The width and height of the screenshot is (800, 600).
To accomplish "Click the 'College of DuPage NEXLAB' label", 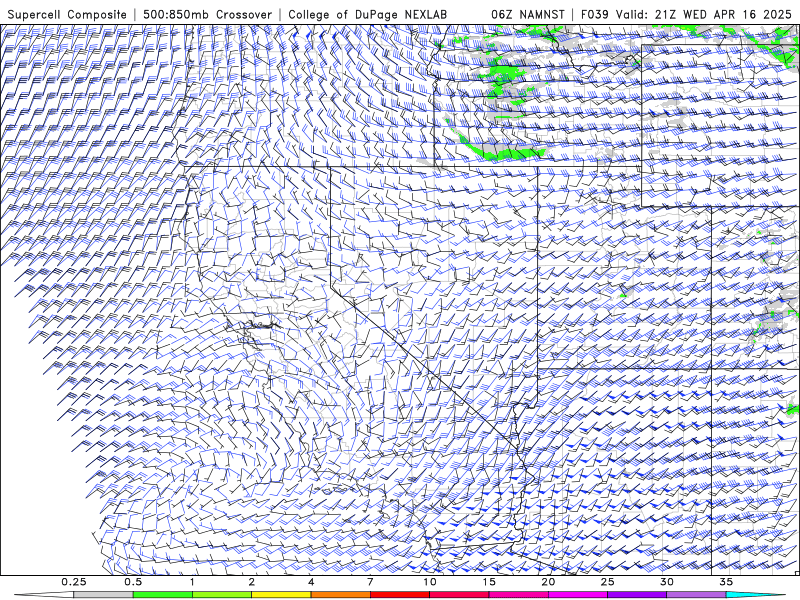I will (368, 14).
